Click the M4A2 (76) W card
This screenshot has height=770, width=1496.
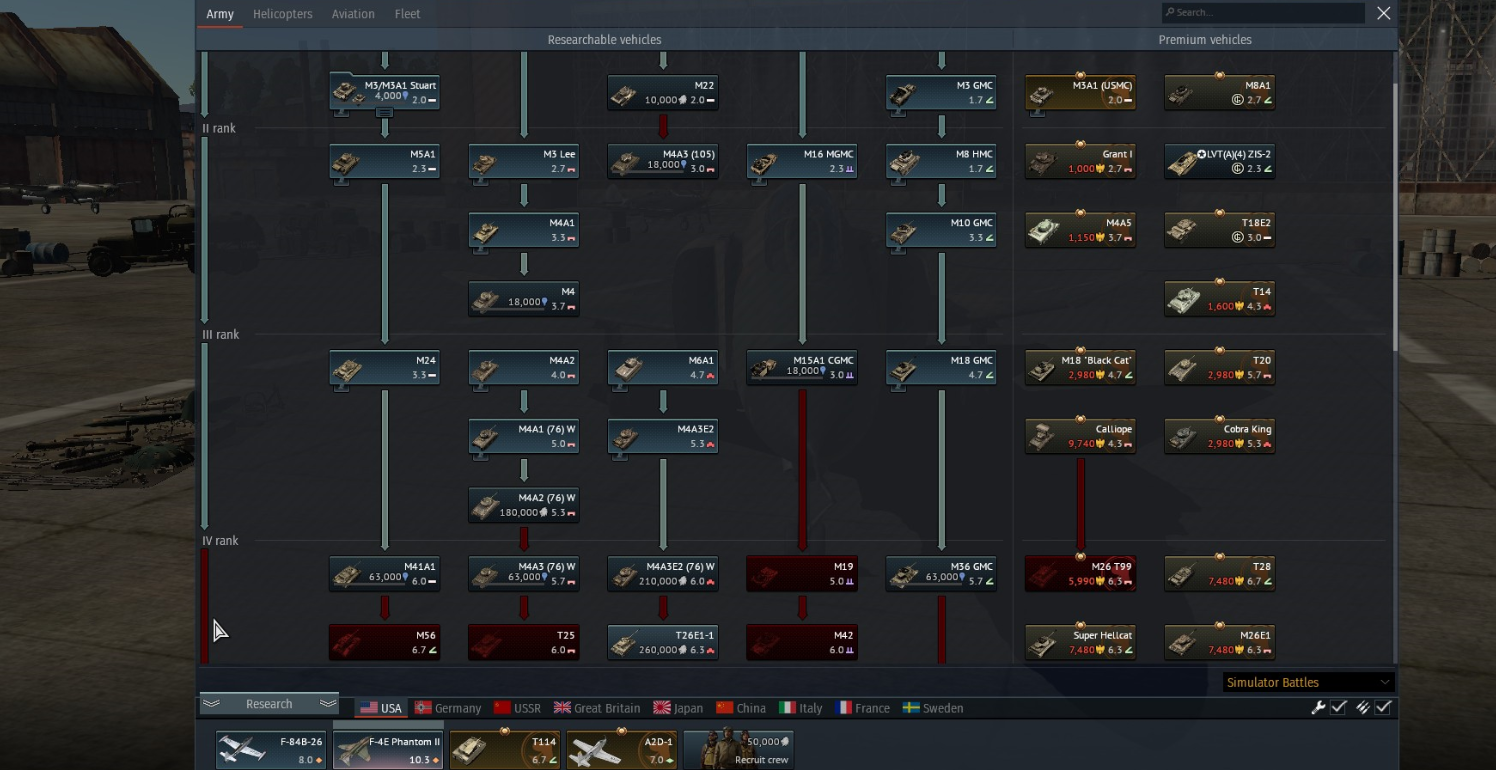pos(524,505)
